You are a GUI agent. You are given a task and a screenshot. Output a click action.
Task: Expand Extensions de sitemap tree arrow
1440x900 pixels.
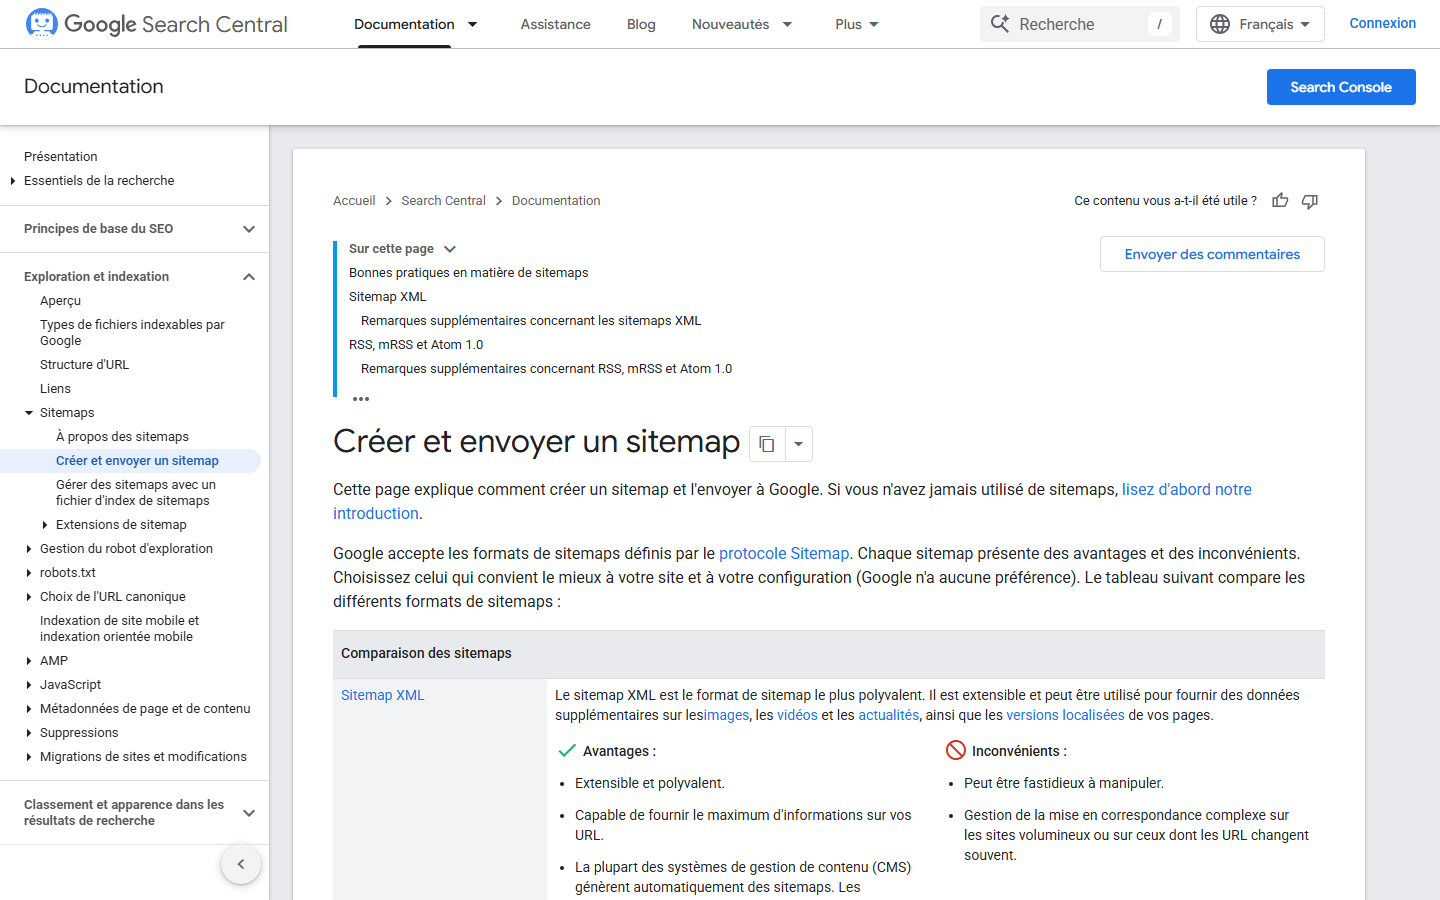pos(45,525)
